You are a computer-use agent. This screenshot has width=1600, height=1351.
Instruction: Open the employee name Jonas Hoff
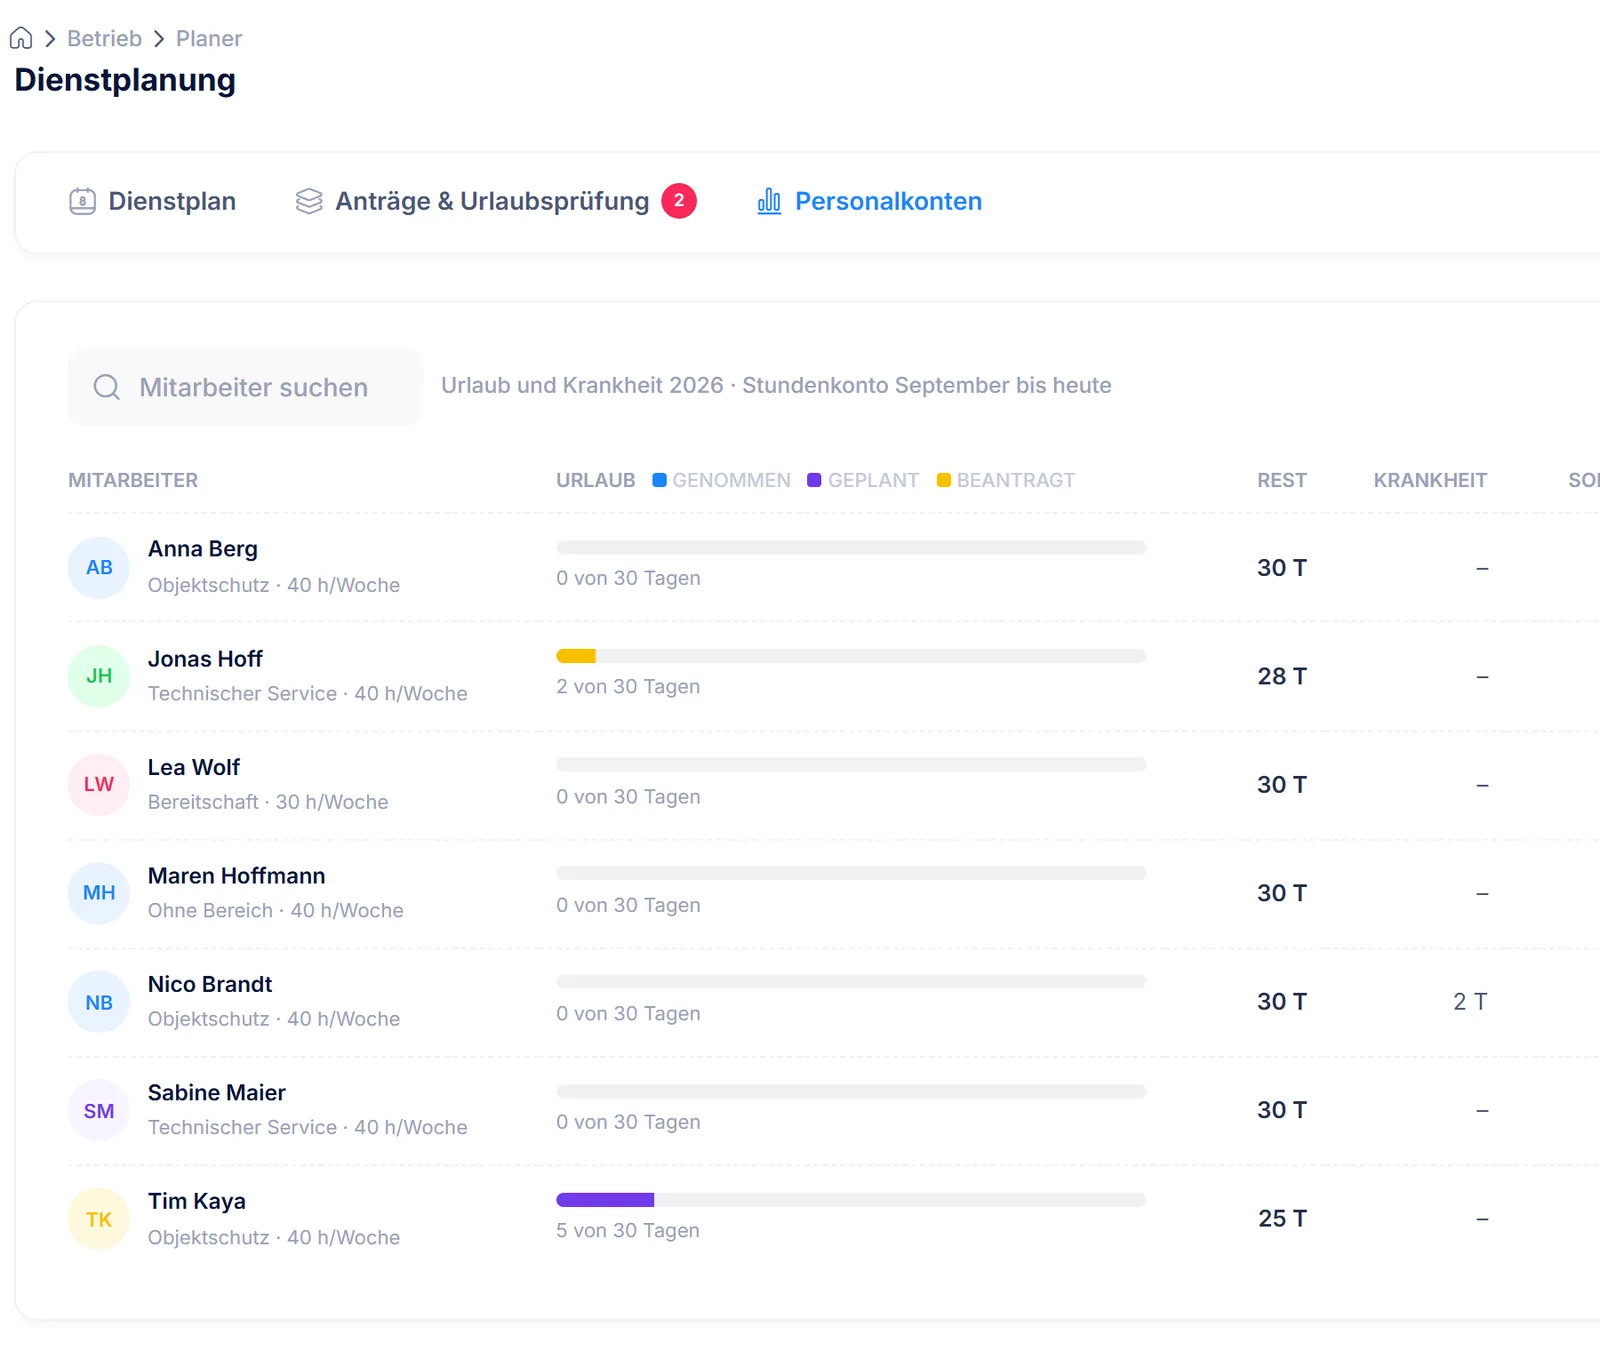coord(205,659)
